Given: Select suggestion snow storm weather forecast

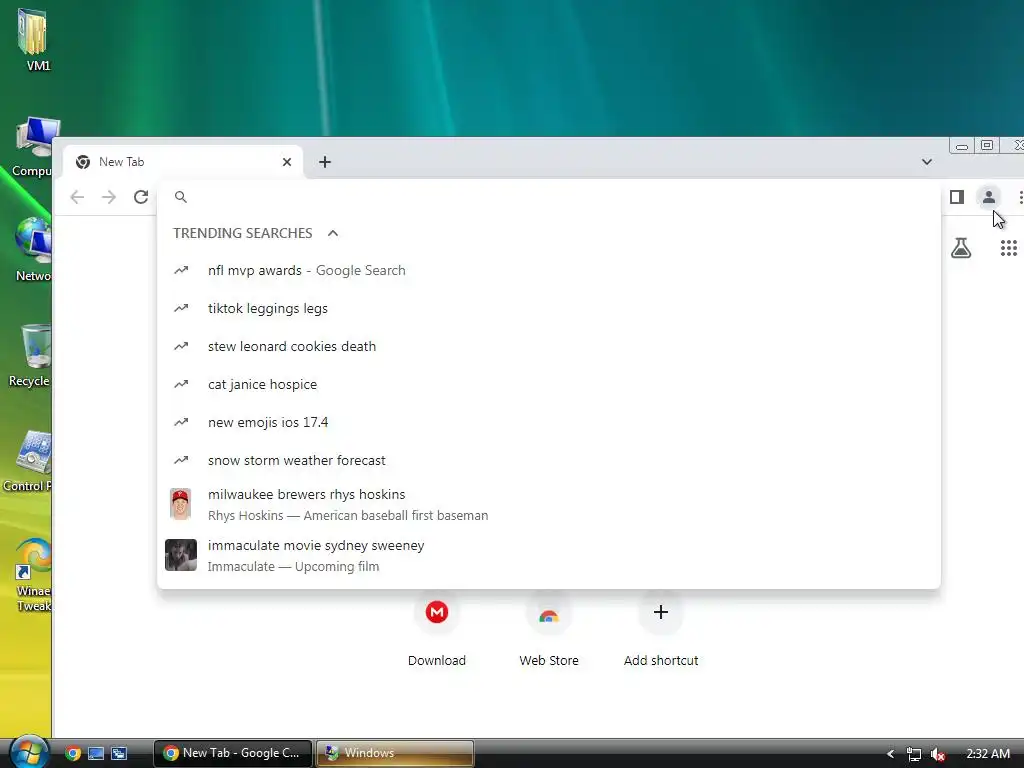Looking at the screenshot, I should (549, 460).
